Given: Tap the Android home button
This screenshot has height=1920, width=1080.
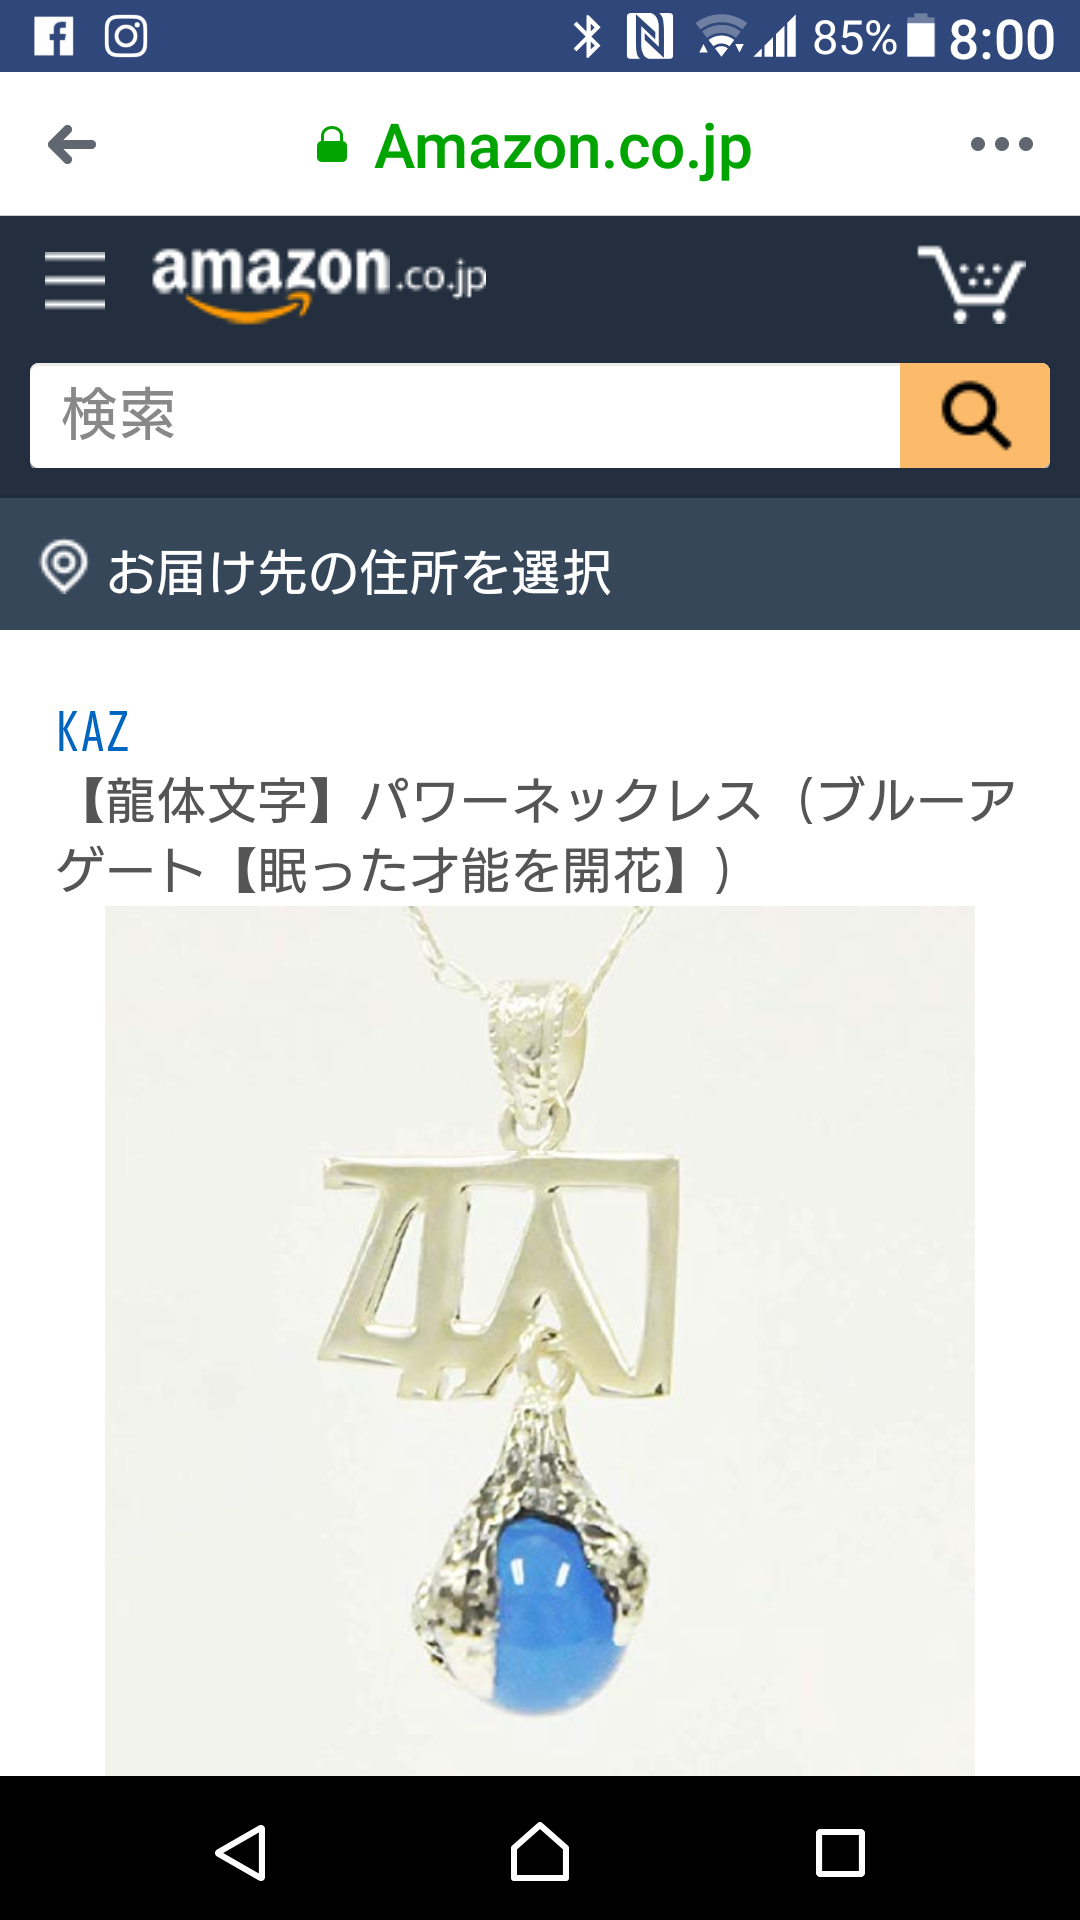Looking at the screenshot, I should pyautogui.click(x=540, y=1852).
